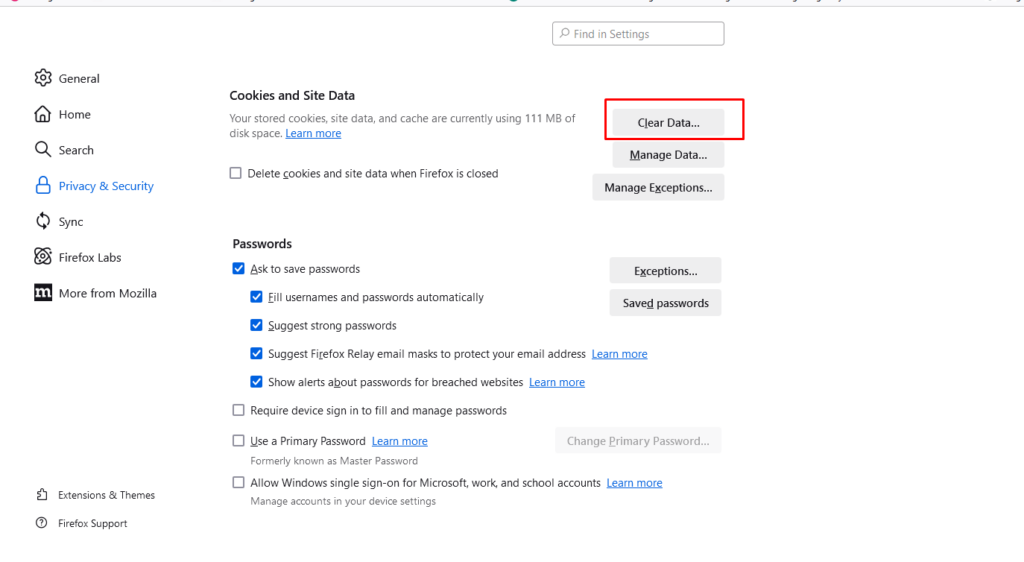Focus the Find in Settings search box

coord(638,33)
